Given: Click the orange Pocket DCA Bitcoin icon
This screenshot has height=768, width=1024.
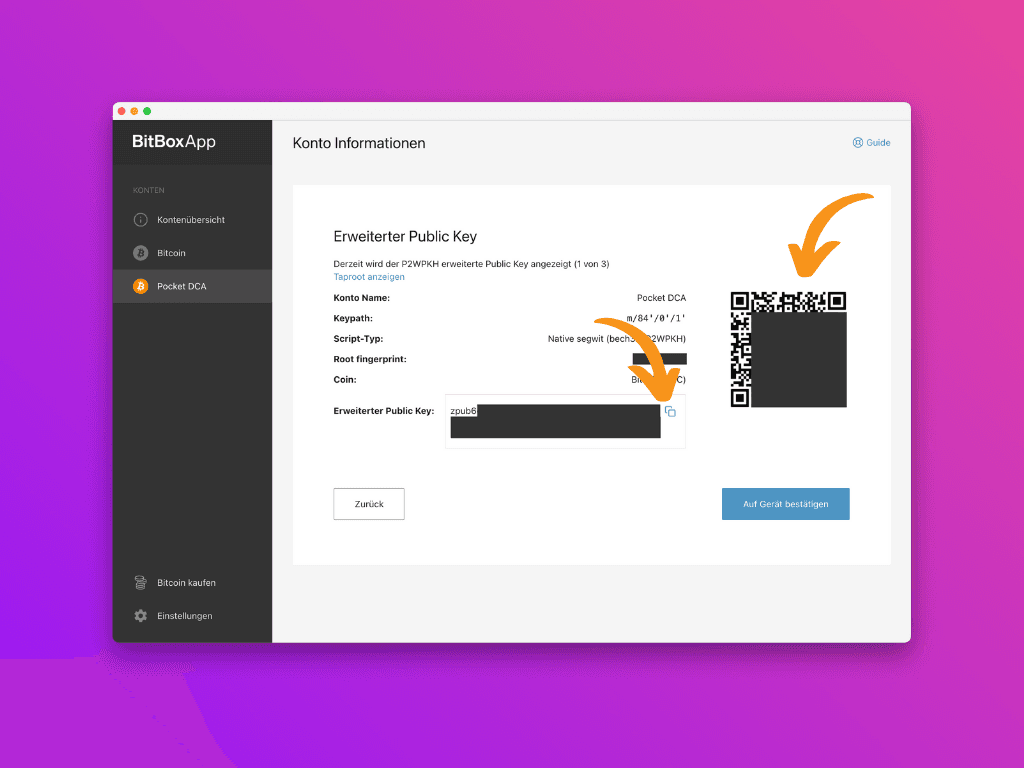Looking at the screenshot, I should coord(140,286).
